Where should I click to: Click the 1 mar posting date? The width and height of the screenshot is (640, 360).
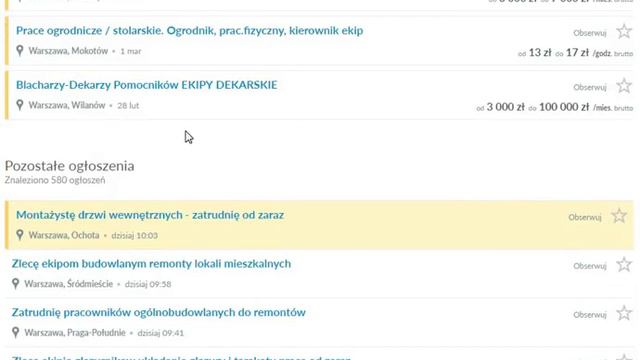(x=131, y=51)
